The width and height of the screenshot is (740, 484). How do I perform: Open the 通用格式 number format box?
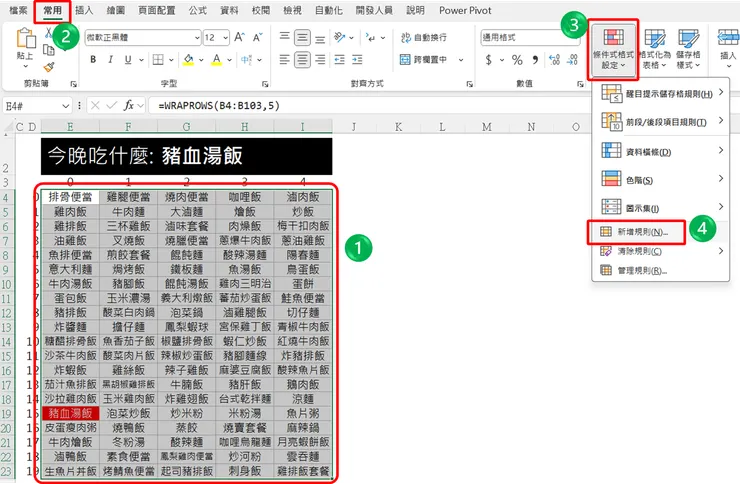[x=530, y=37]
